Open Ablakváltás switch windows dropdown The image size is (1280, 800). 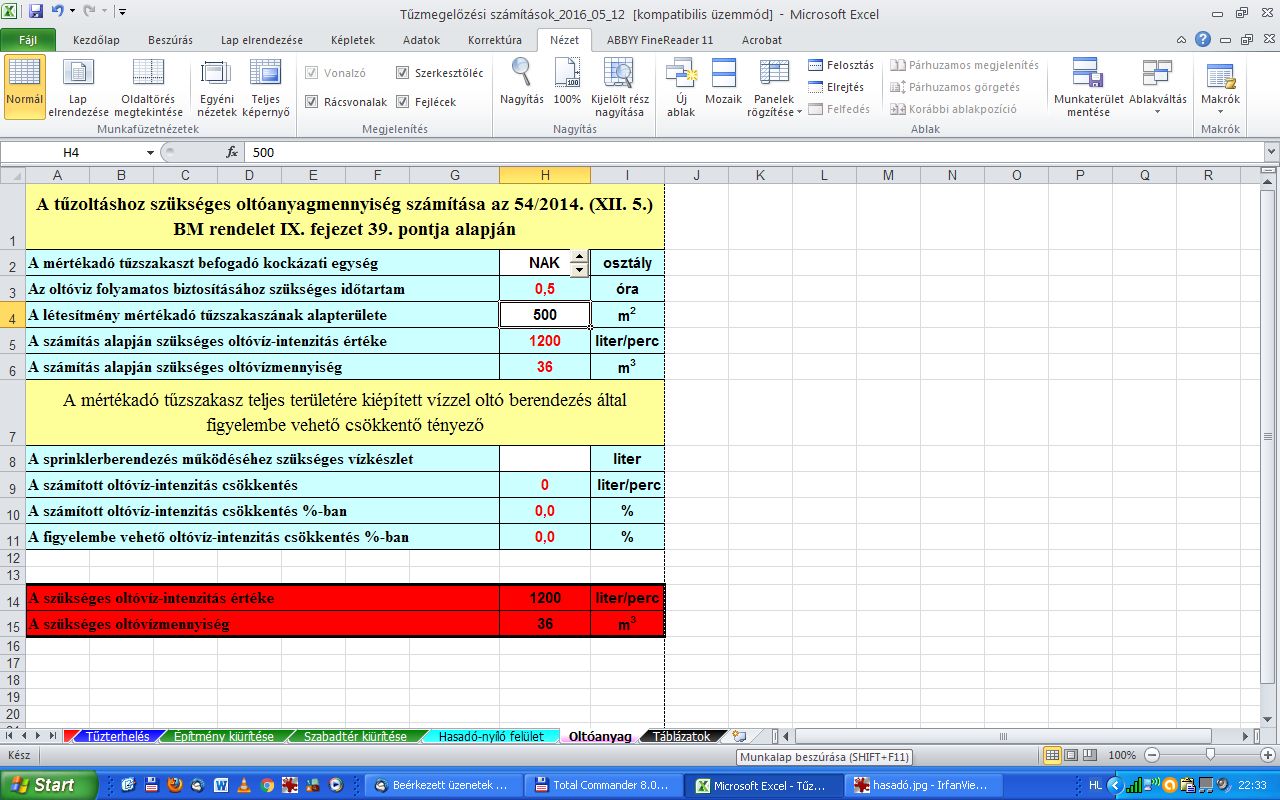coord(1157,87)
